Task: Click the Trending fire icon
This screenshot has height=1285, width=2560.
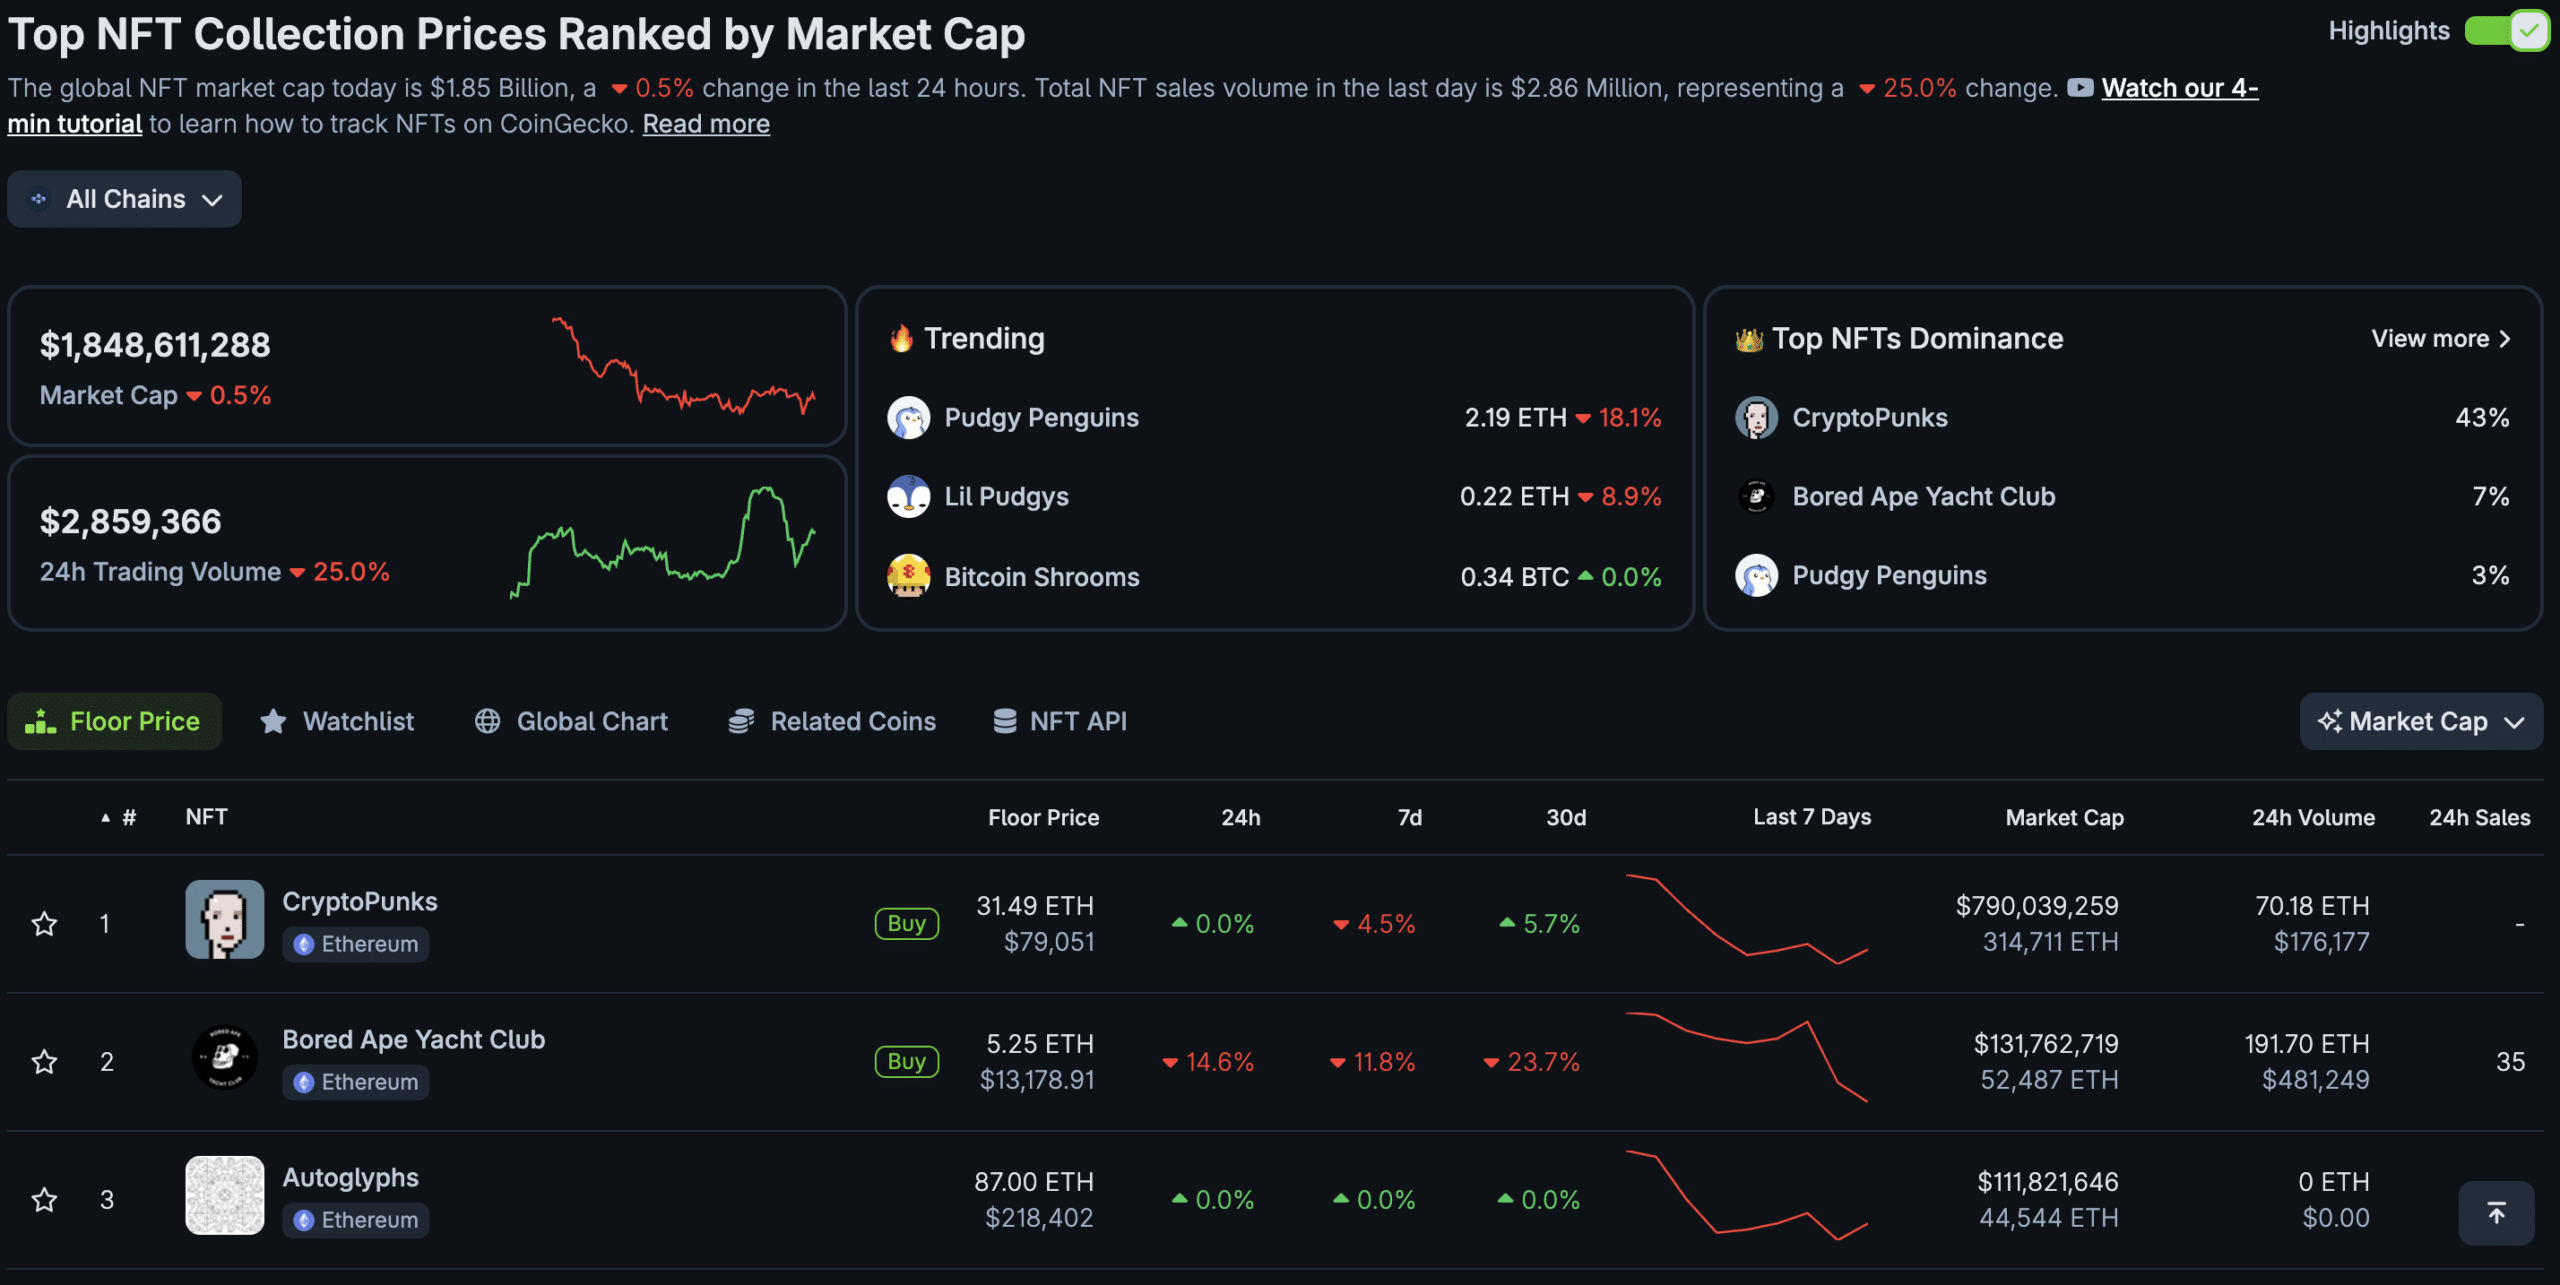Action: 901,338
